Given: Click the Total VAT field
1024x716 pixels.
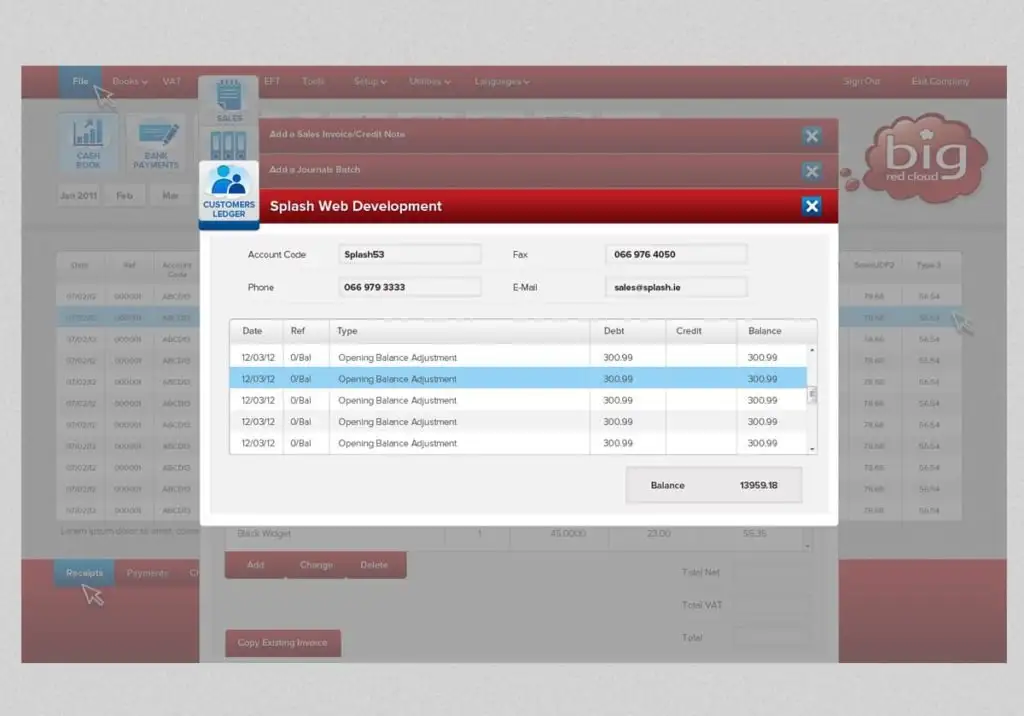Looking at the screenshot, I should pos(771,605).
